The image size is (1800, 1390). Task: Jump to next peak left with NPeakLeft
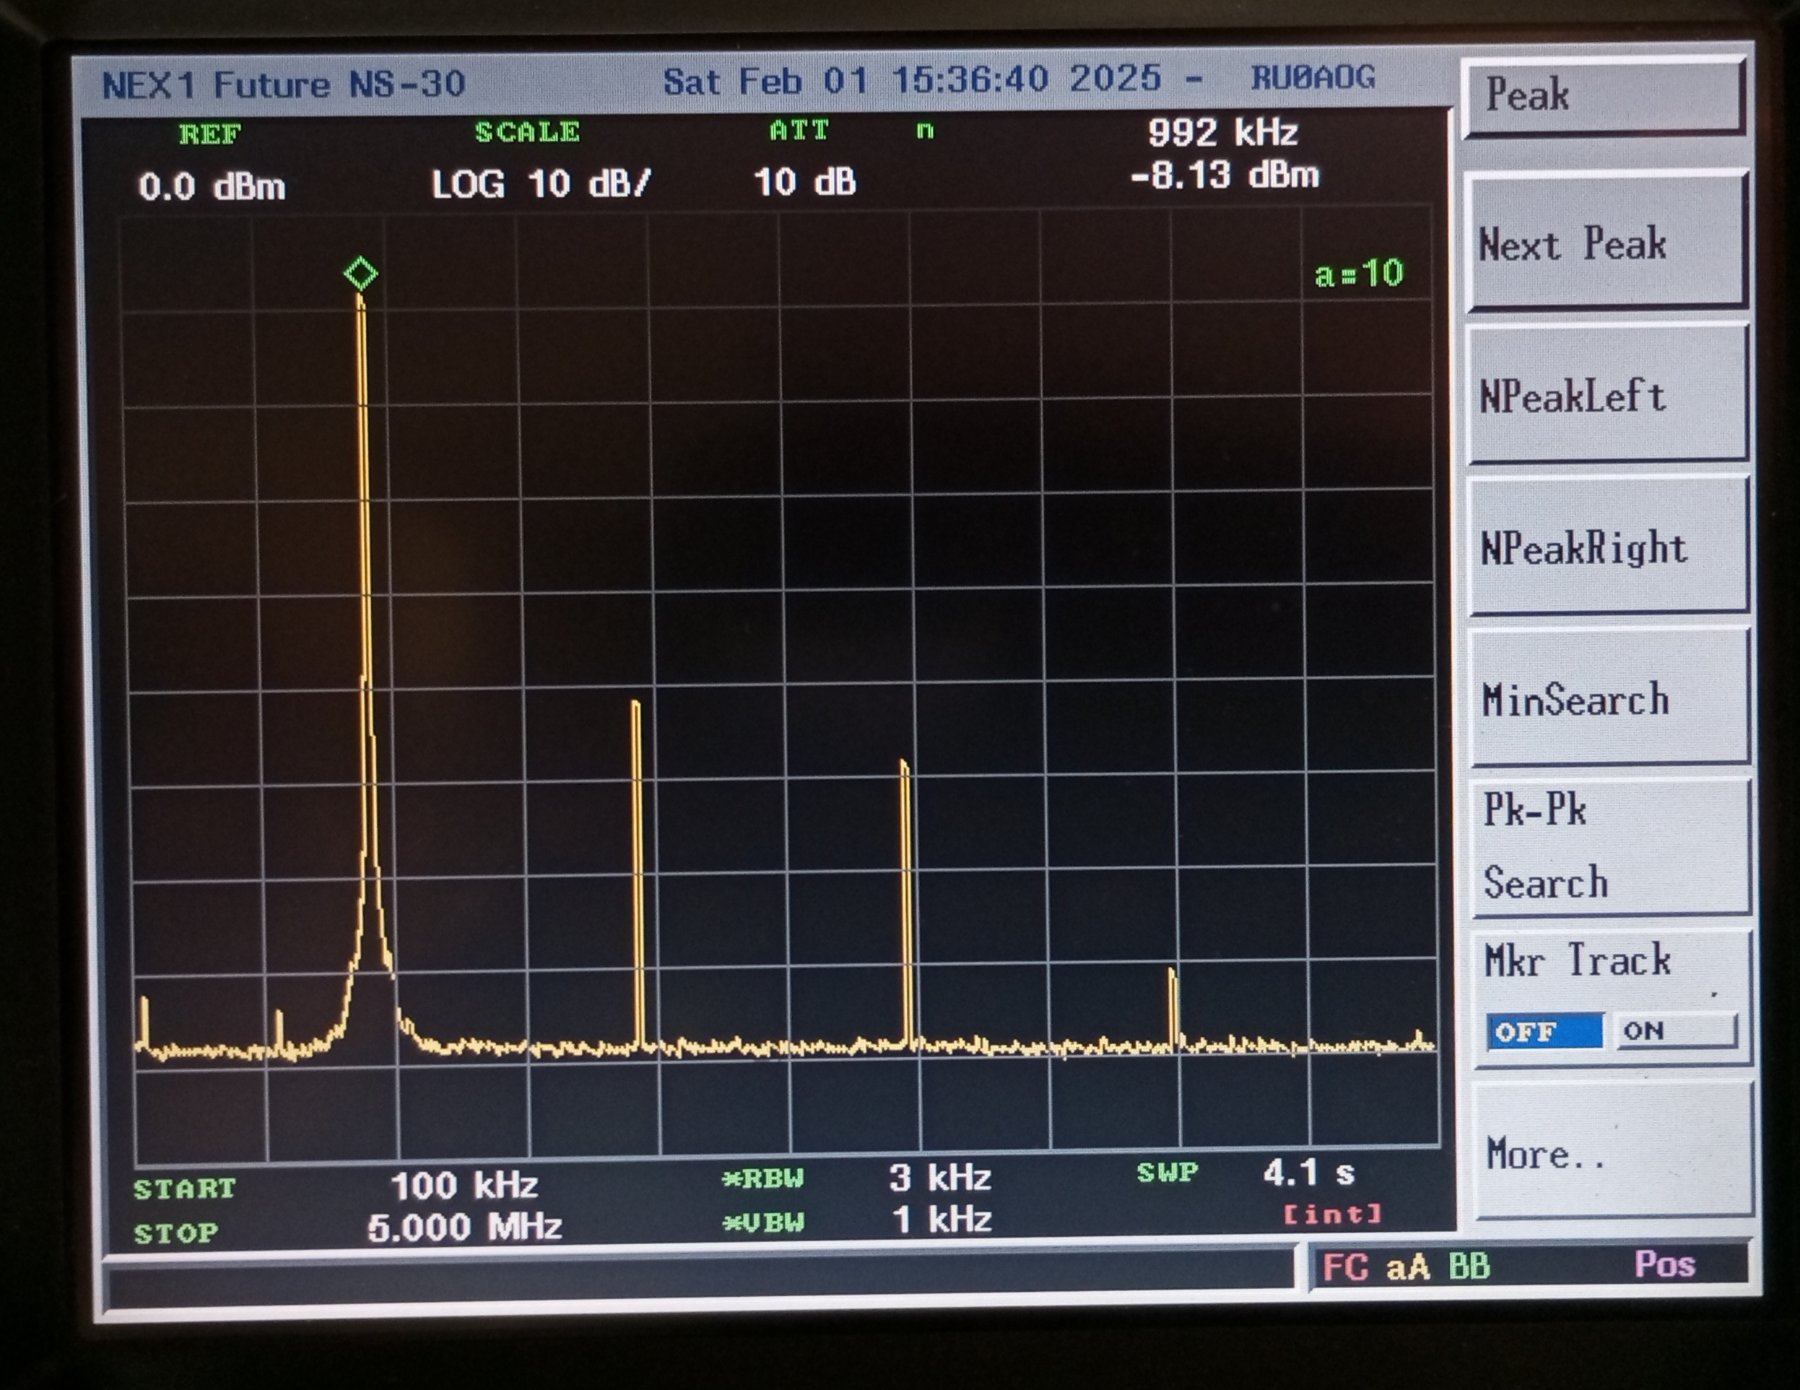1607,396
